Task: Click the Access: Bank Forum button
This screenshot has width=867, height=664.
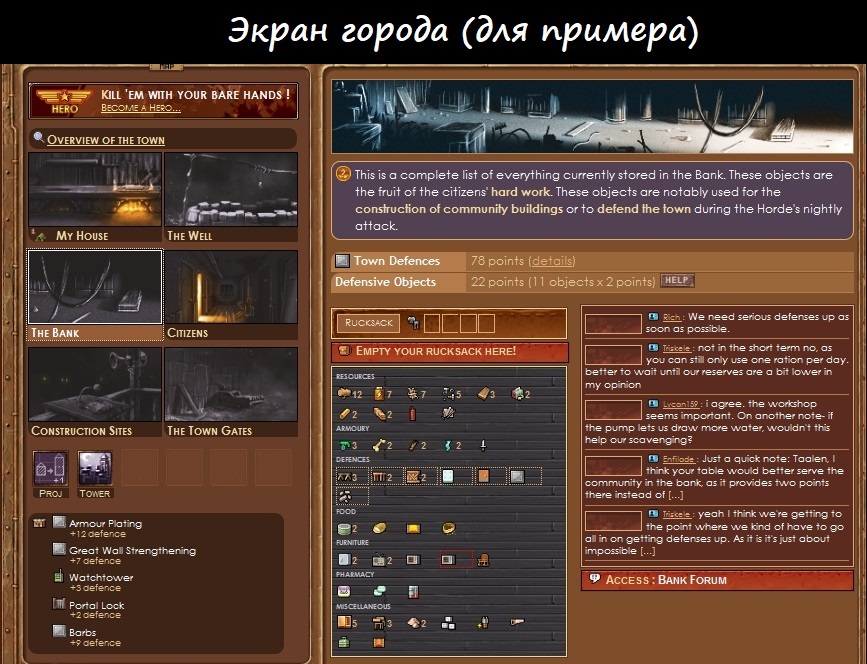Action: click(717, 581)
